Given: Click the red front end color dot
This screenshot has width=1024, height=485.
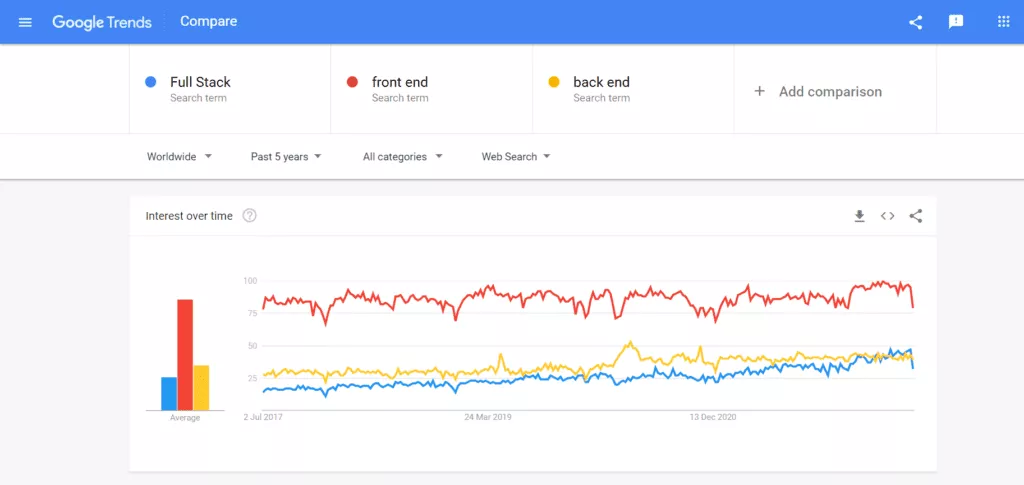Looking at the screenshot, I should click(352, 82).
